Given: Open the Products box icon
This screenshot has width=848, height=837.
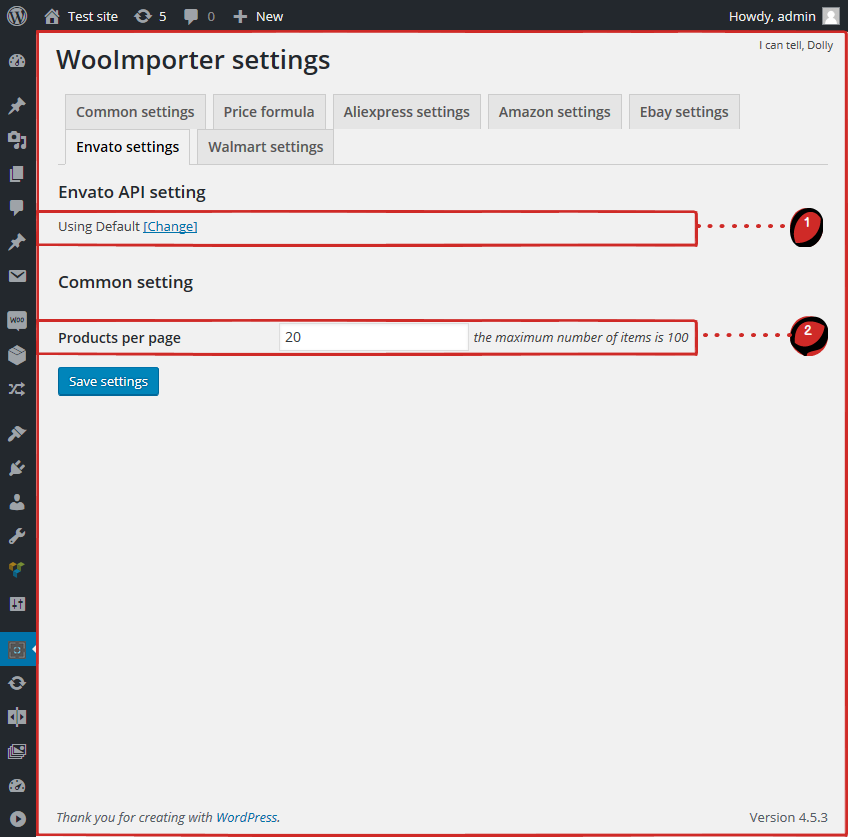Looking at the screenshot, I should 17,355.
